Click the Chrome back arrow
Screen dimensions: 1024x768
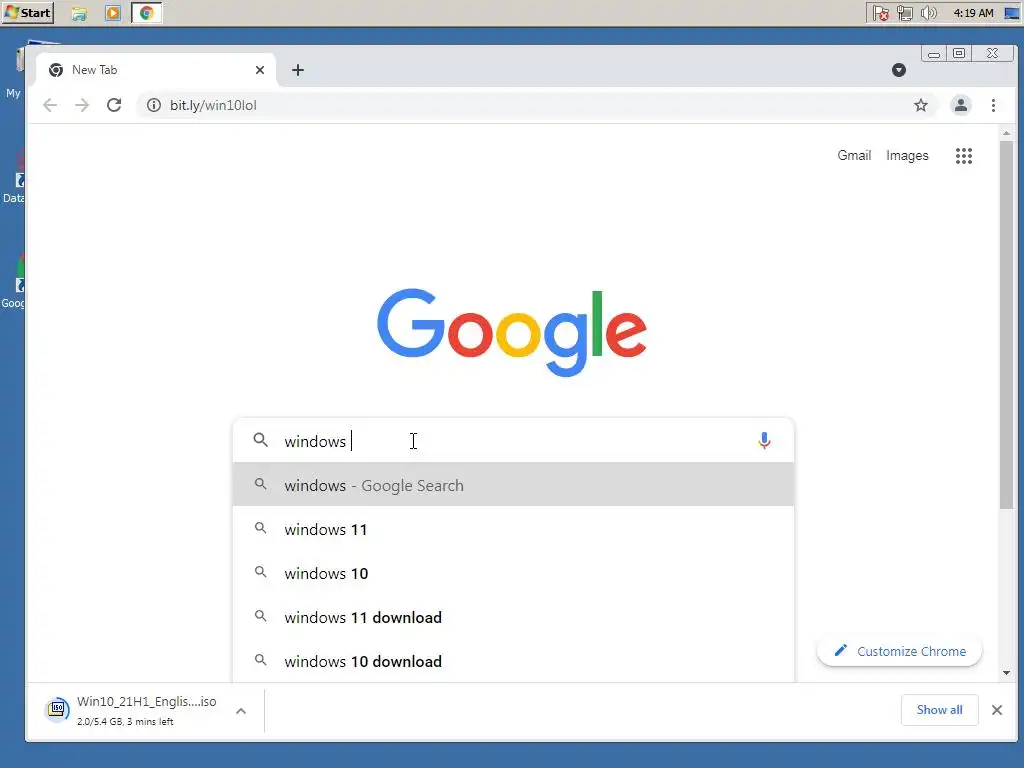[x=50, y=105]
